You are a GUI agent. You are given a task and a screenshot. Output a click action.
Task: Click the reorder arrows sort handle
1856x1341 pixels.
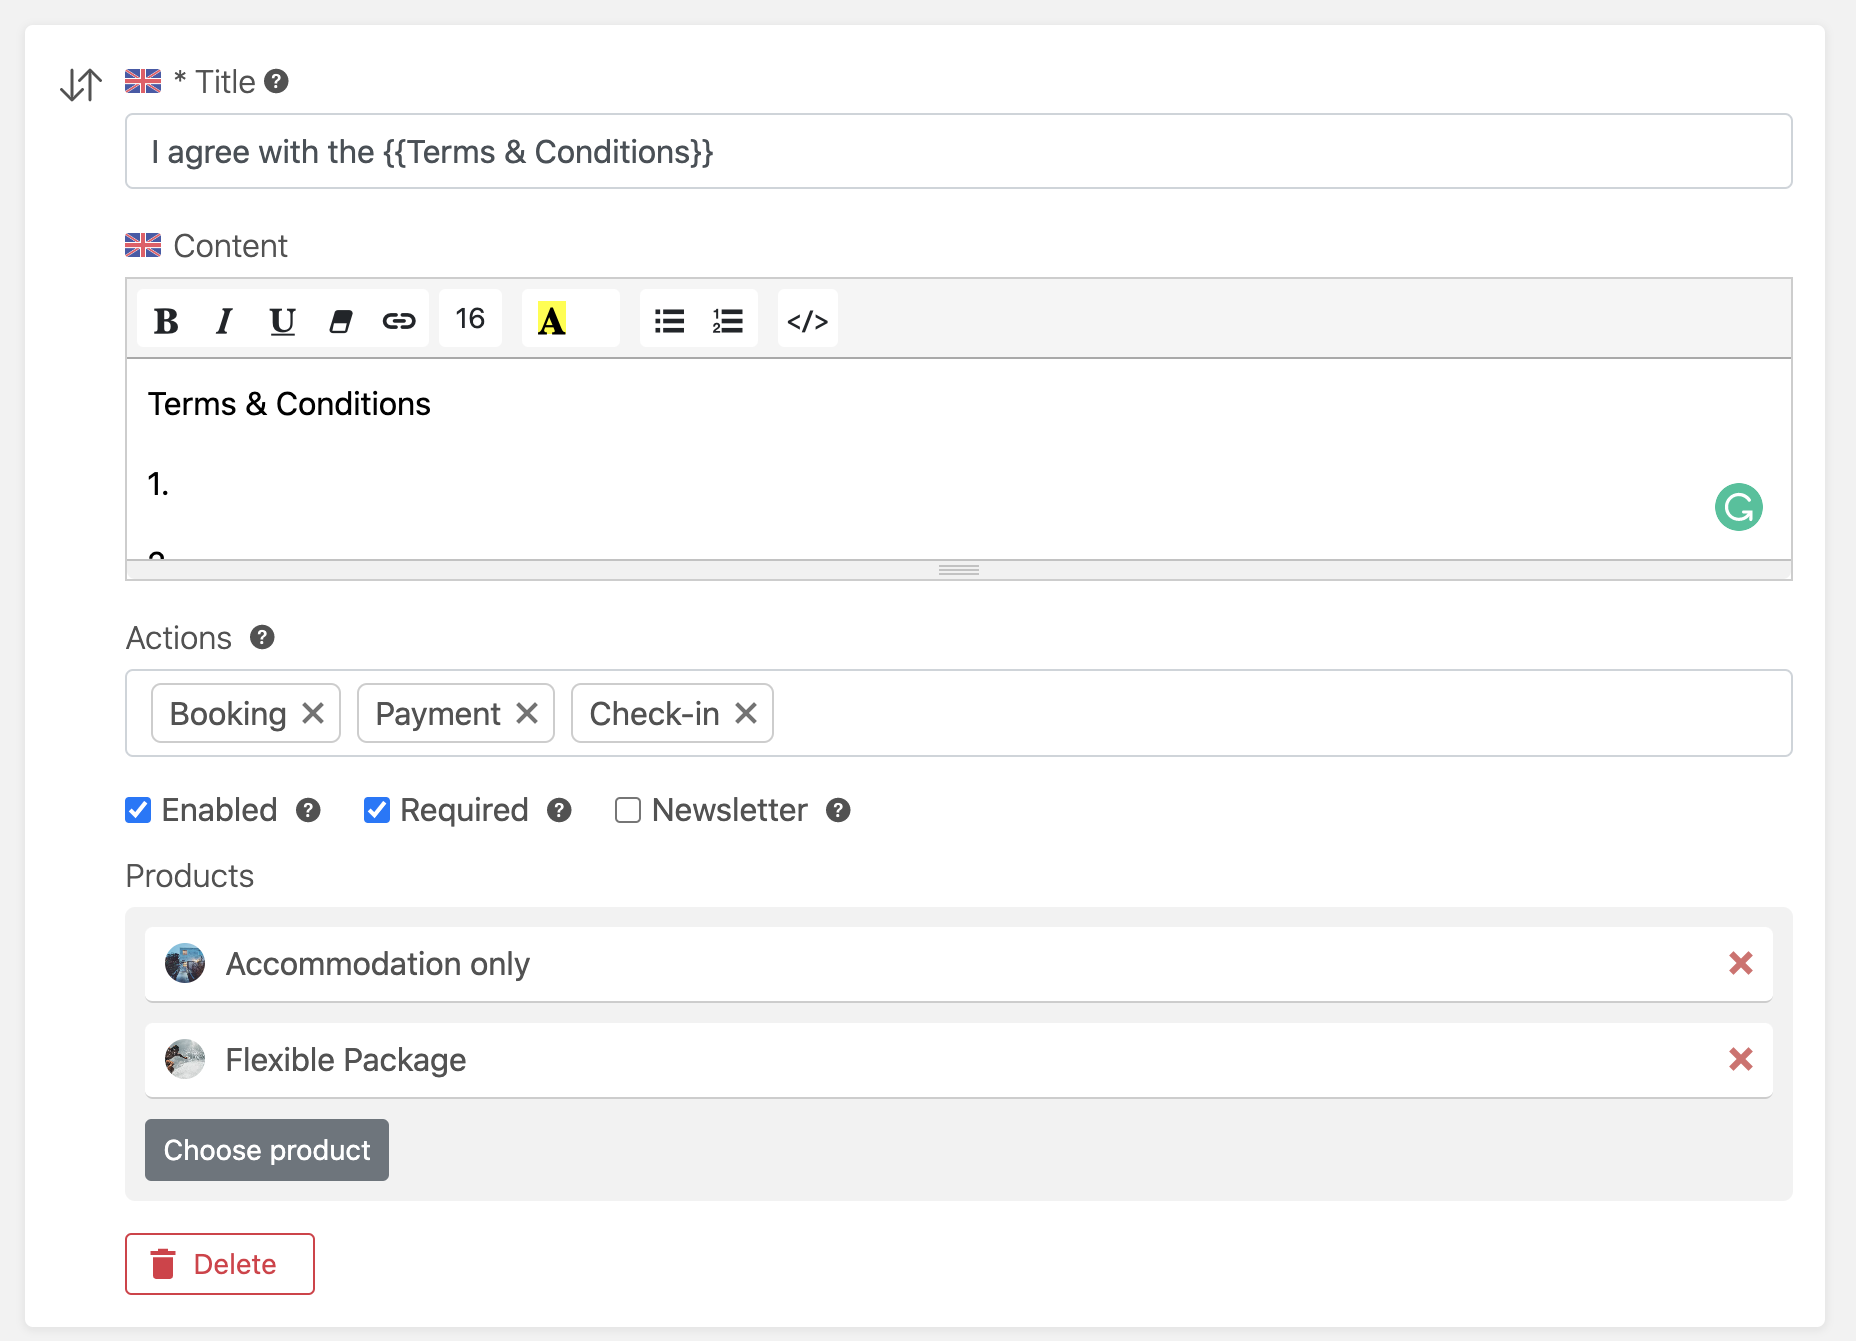pyautogui.click(x=81, y=84)
